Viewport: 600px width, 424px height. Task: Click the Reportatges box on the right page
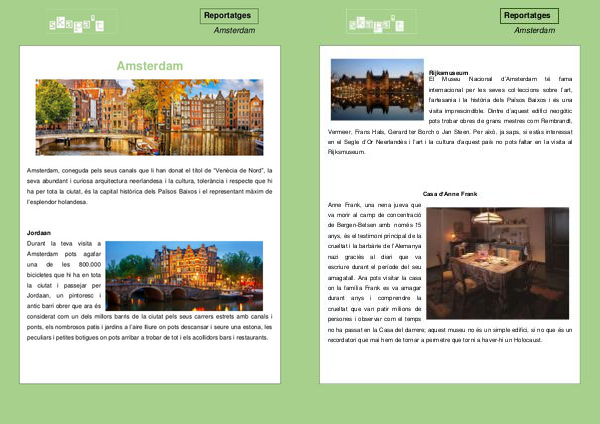pyautogui.click(x=527, y=15)
